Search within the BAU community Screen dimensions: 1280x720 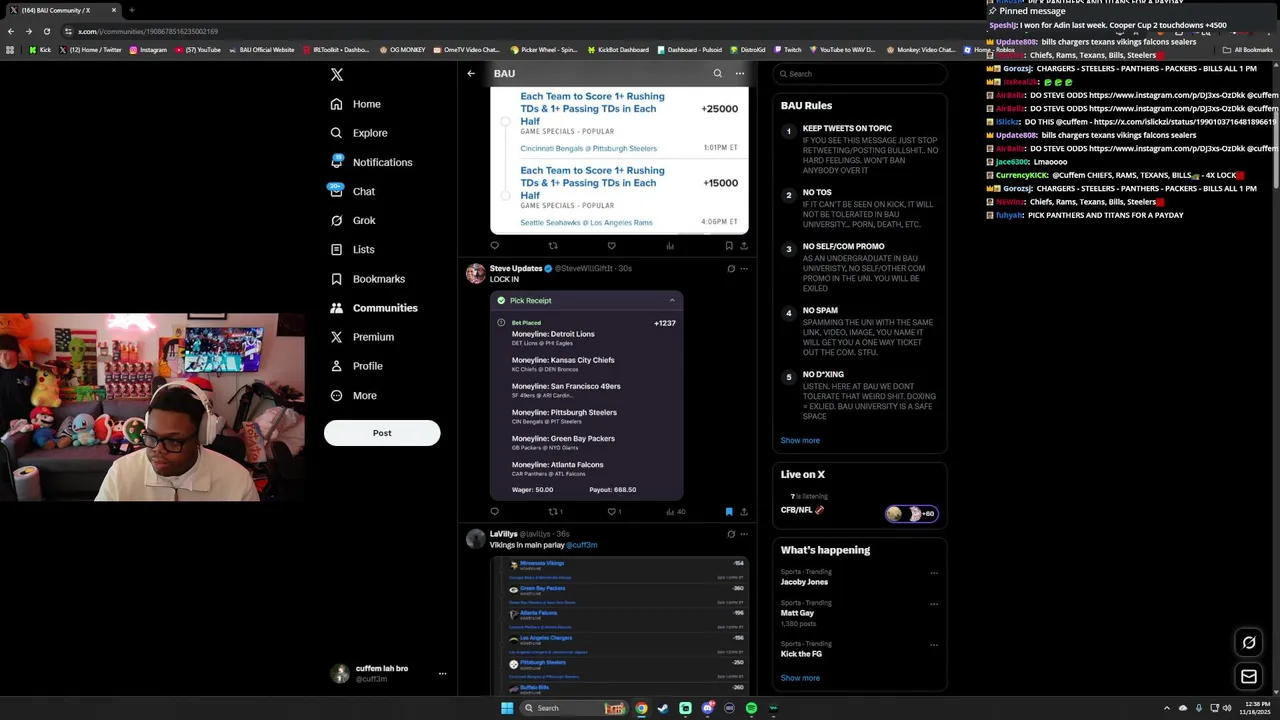click(717, 73)
